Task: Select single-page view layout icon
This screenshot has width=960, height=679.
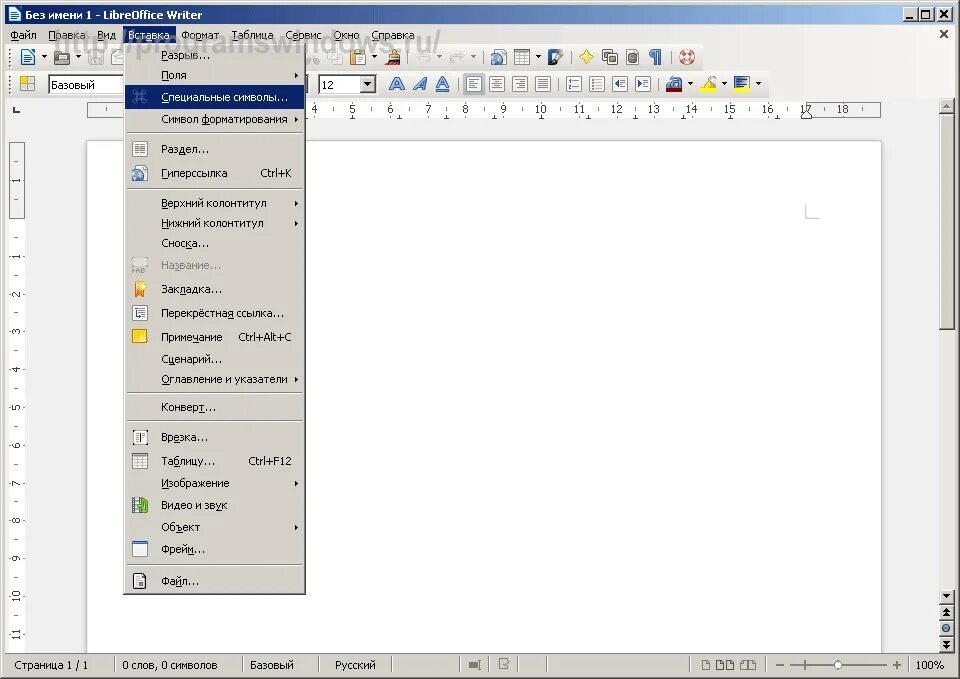Action: [706, 665]
